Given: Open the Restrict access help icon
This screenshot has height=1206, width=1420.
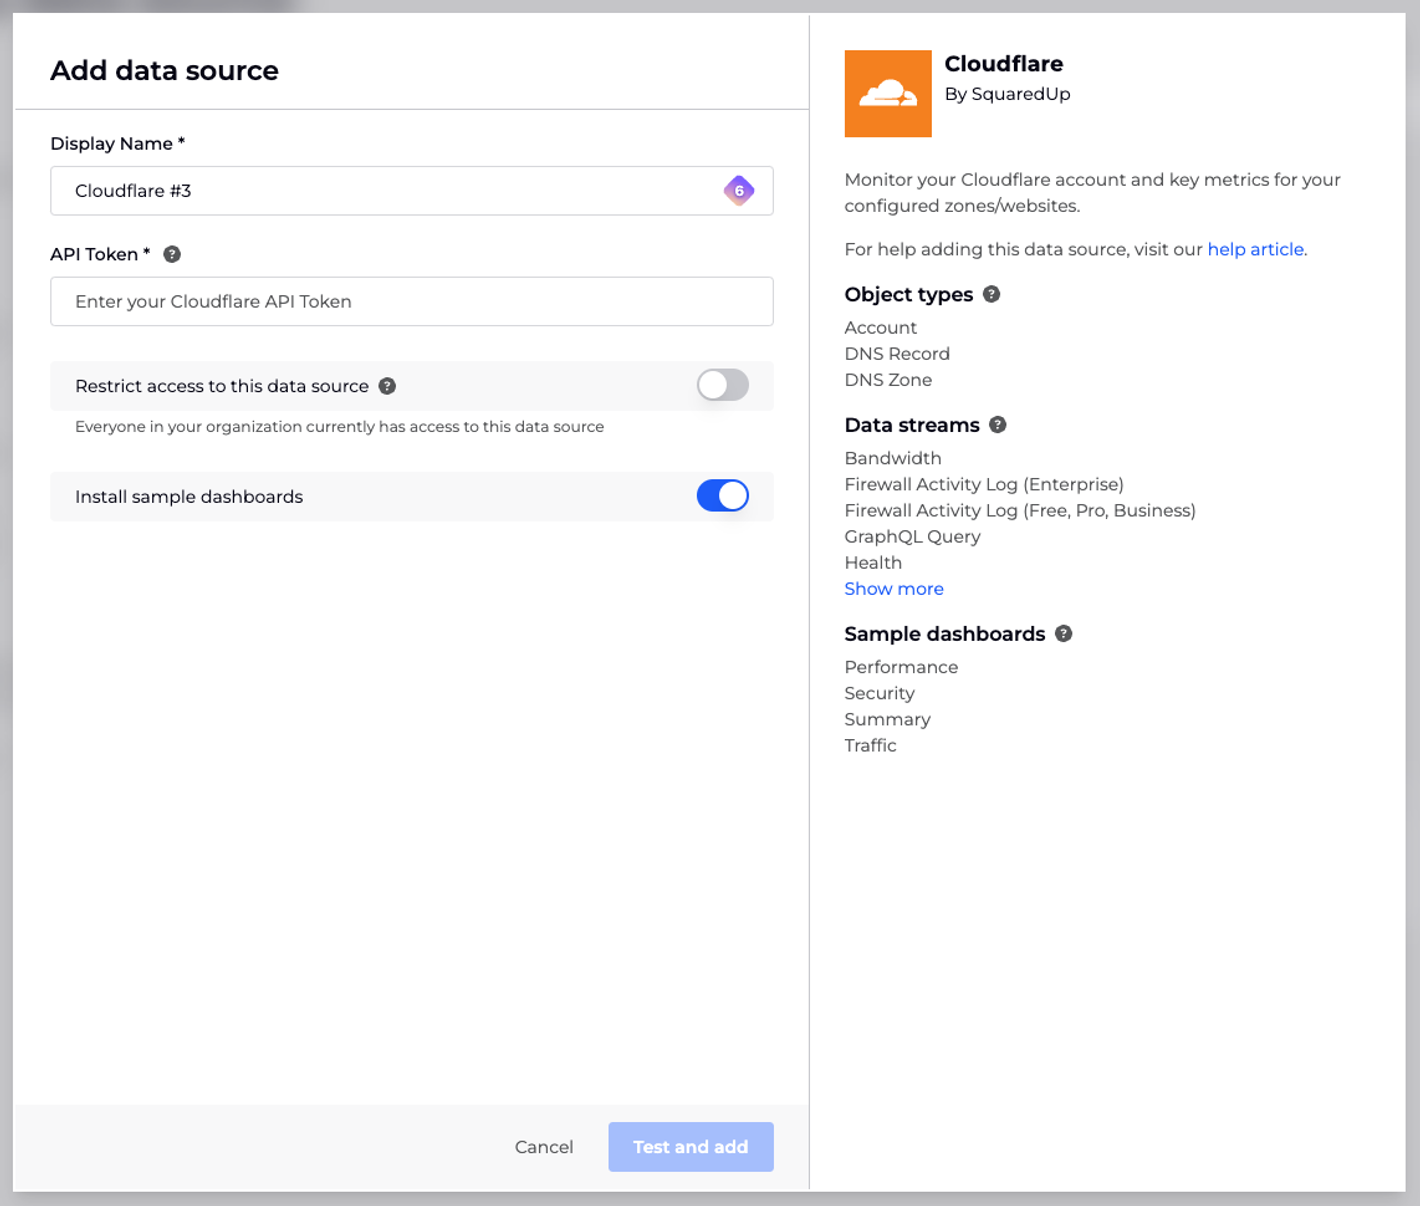Looking at the screenshot, I should 387,386.
